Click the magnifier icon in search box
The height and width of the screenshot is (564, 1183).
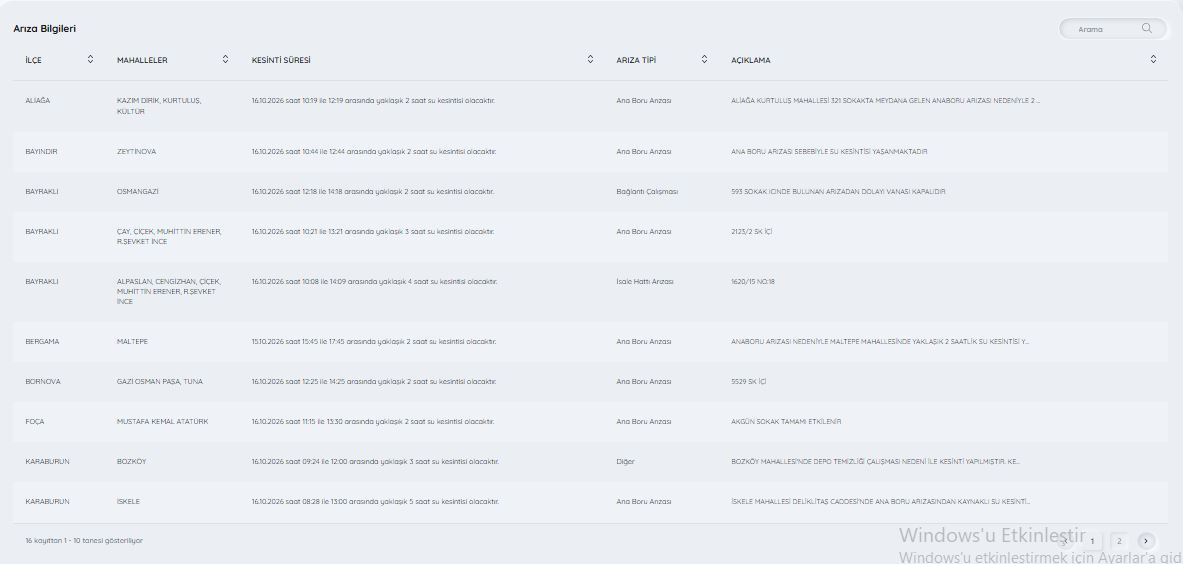coord(1147,29)
